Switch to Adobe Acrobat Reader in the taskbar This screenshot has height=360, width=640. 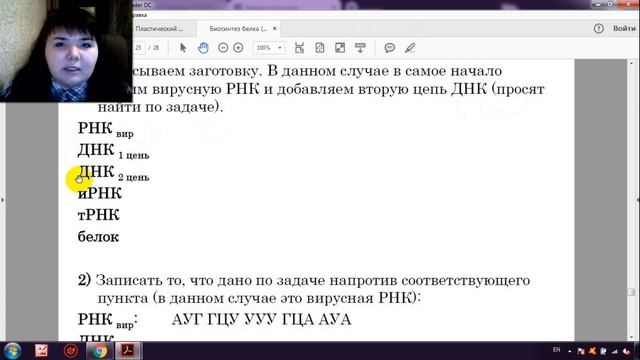128,351
